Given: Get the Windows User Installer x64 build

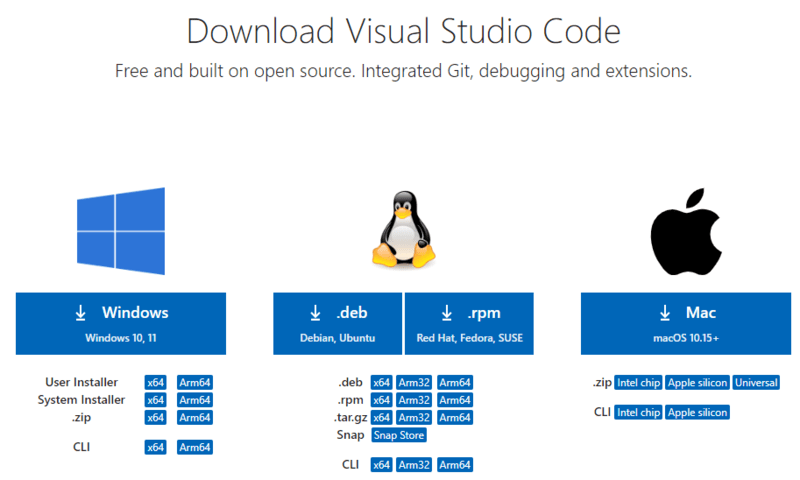Looking at the screenshot, I should [x=155, y=383].
